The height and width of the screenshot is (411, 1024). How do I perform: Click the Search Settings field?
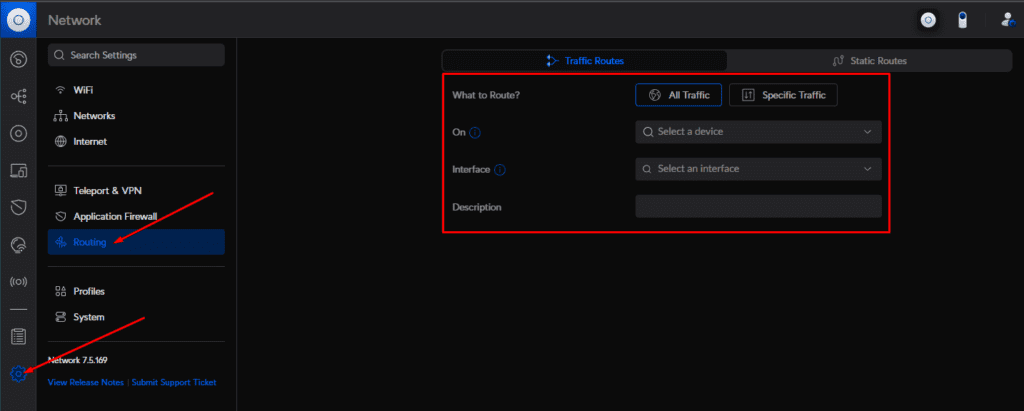[x=136, y=55]
